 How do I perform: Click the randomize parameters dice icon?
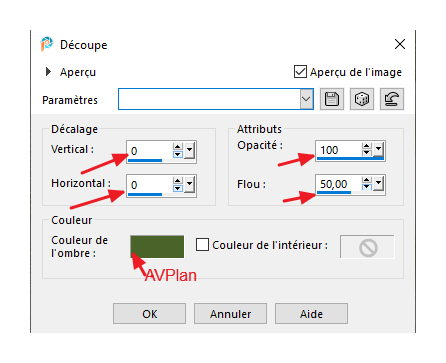(x=362, y=99)
